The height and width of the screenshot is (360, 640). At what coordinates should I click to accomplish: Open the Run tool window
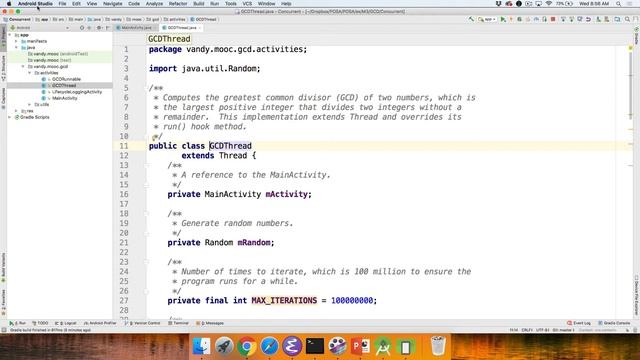coord(18,323)
